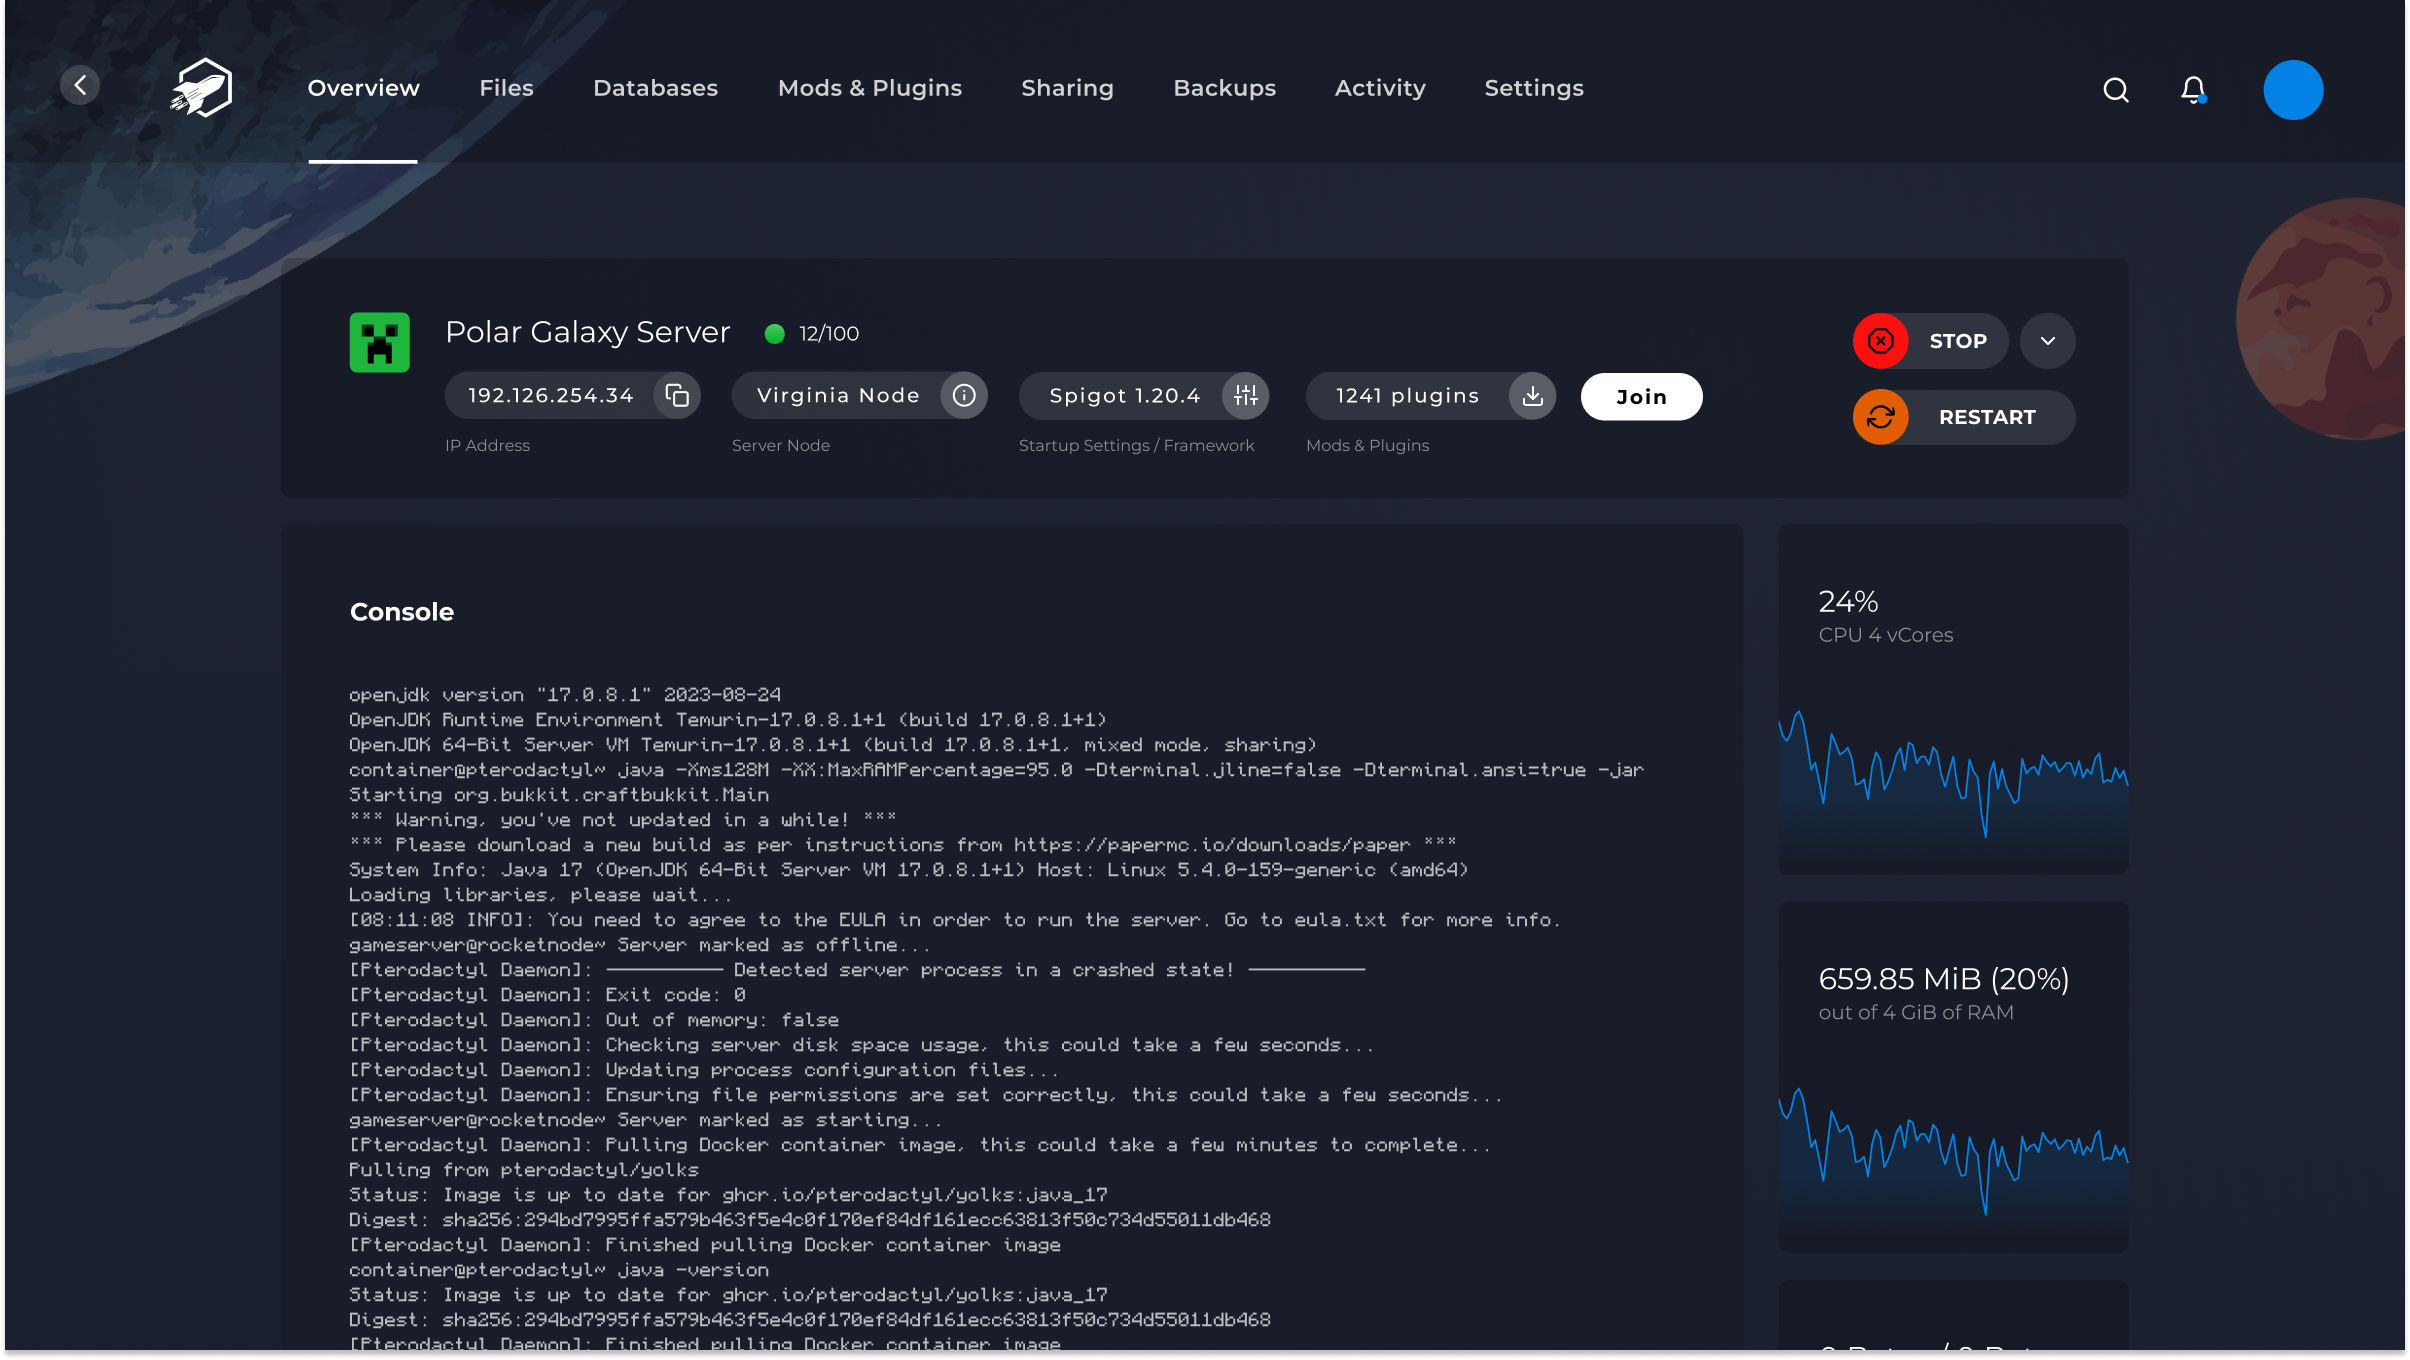Open the profile avatar menu

point(2292,89)
